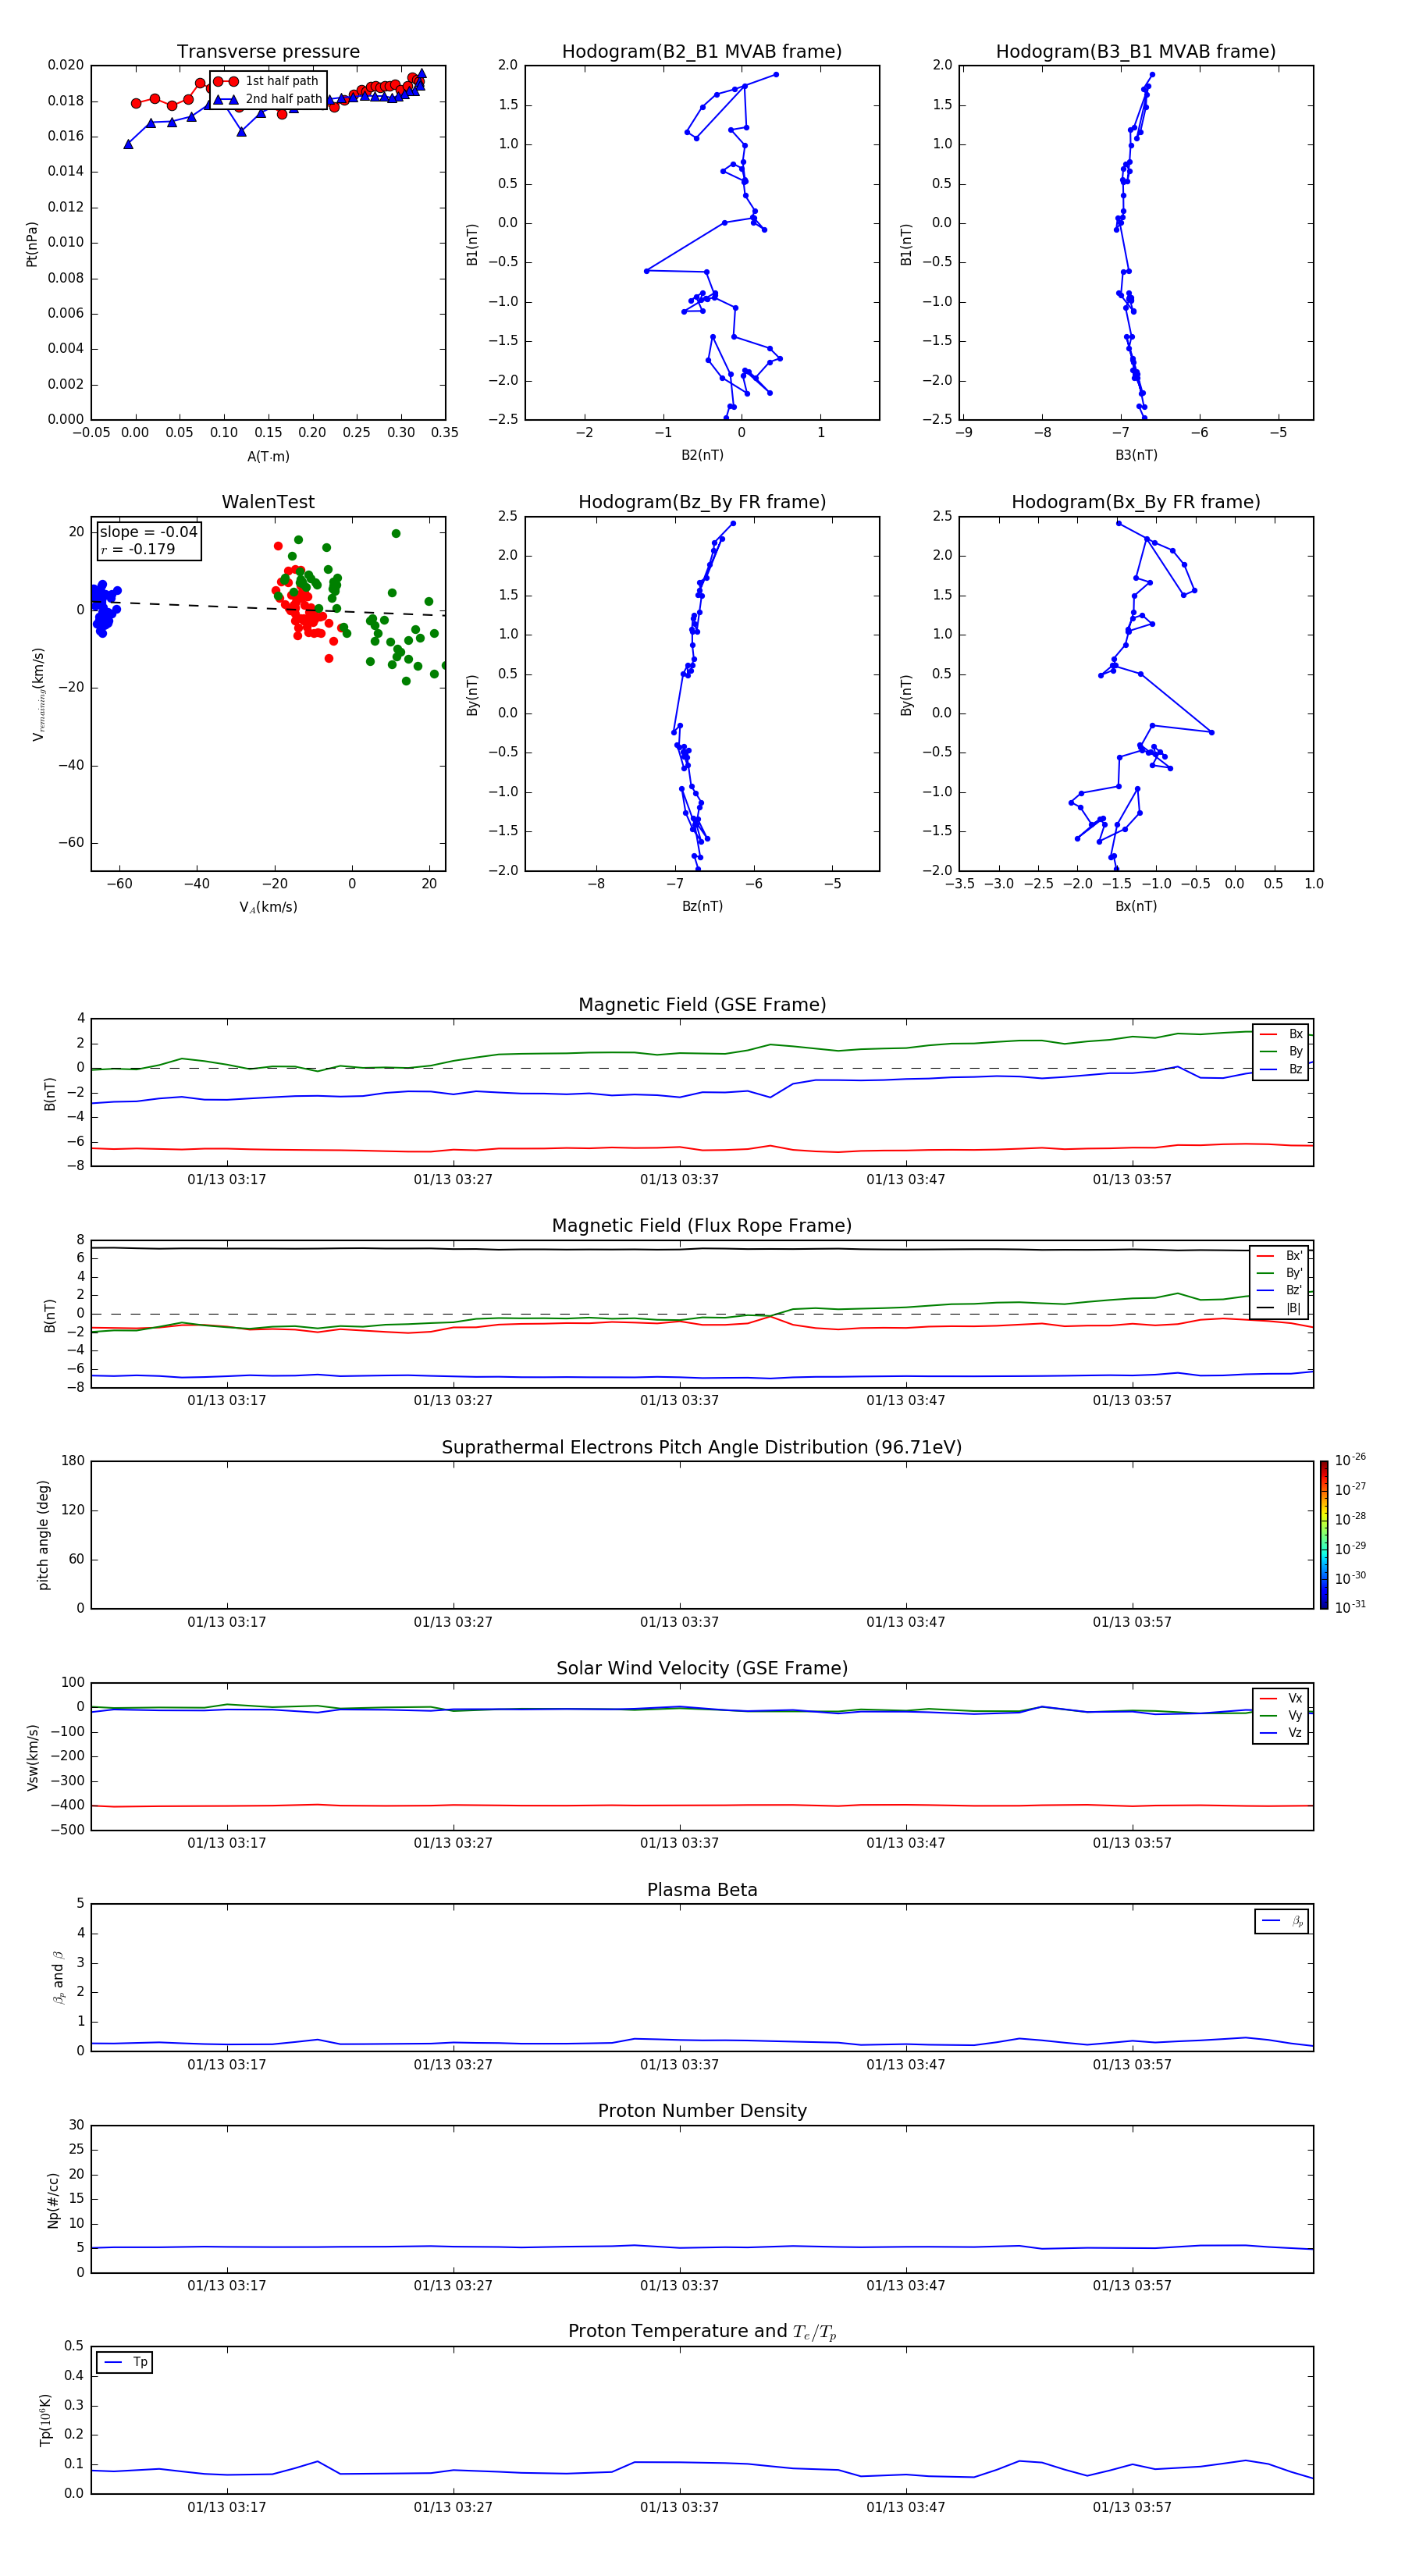Select Vz entry in solar wind legend
The width and height of the screenshot is (1405, 2576).
1281,1733
